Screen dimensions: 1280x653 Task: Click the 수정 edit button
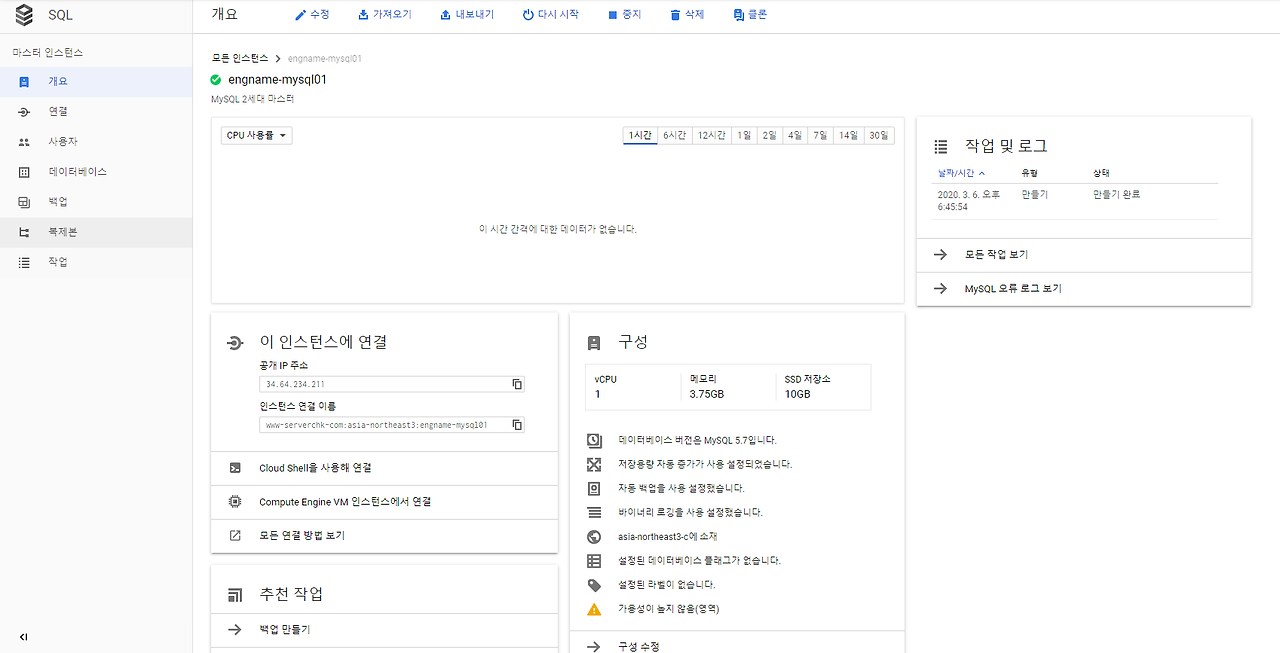[x=312, y=15]
